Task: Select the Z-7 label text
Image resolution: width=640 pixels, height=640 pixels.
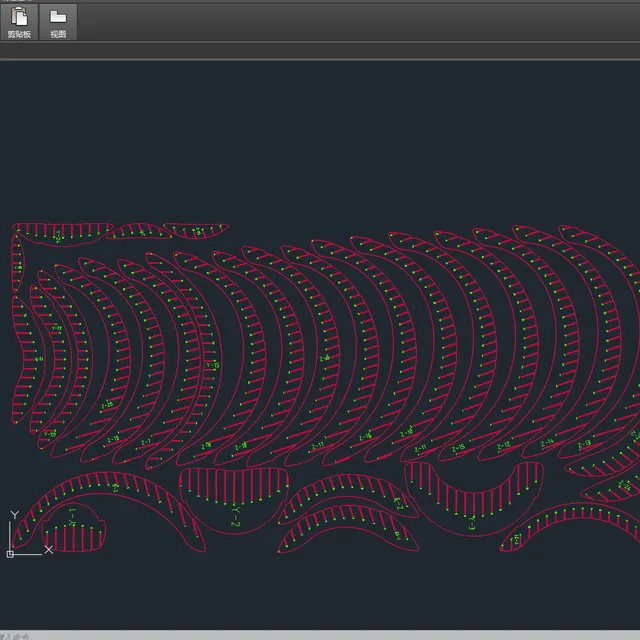Action: pyautogui.click(x=146, y=442)
